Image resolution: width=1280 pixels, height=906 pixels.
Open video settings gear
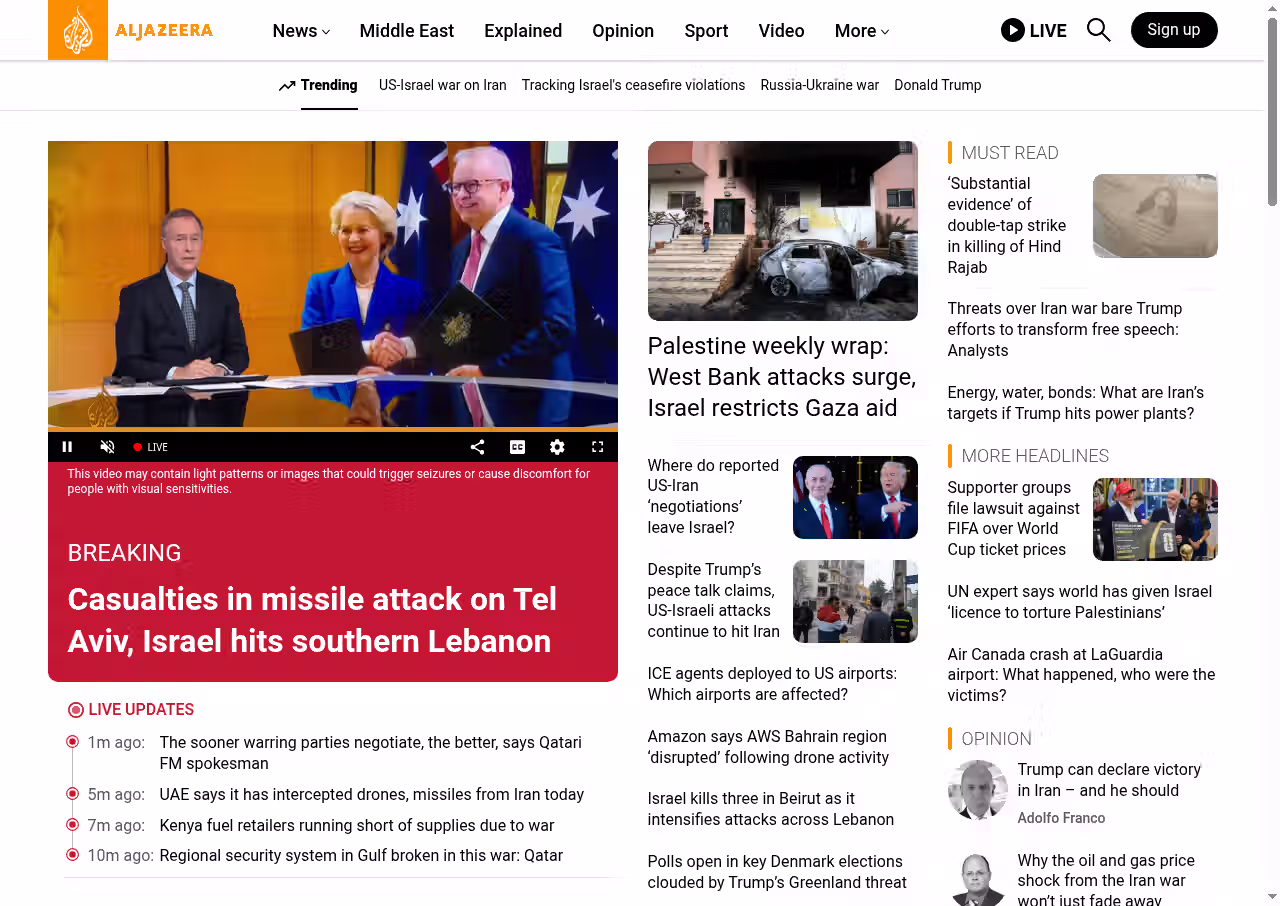point(557,447)
